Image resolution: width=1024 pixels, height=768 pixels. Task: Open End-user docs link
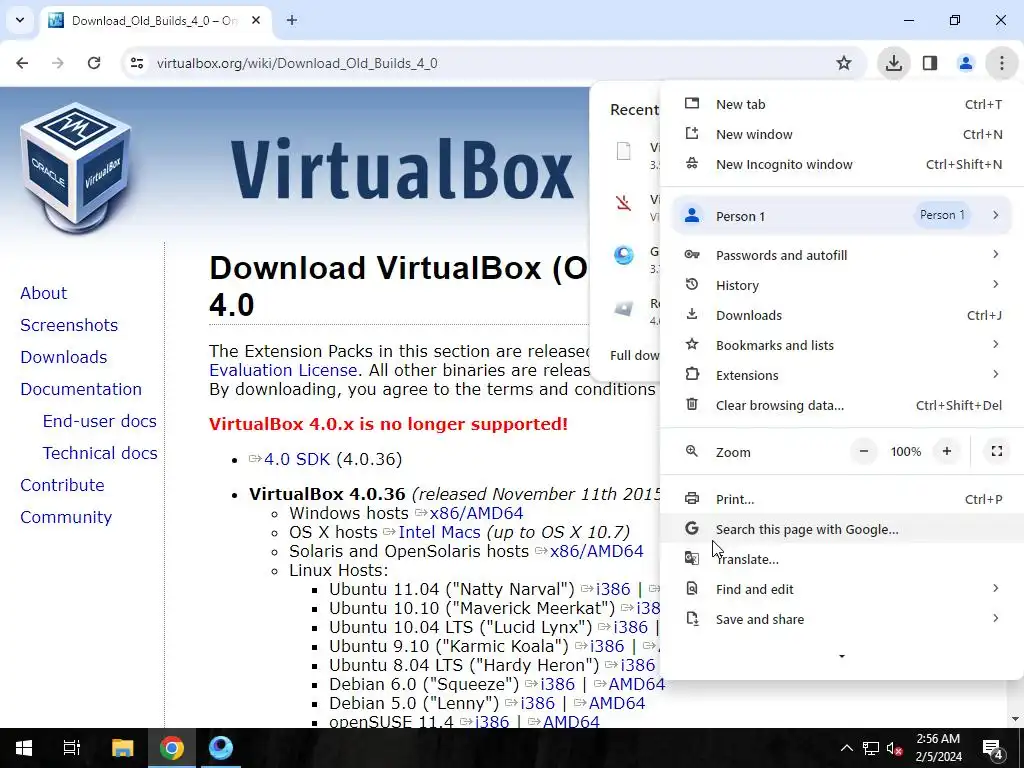coord(99,421)
